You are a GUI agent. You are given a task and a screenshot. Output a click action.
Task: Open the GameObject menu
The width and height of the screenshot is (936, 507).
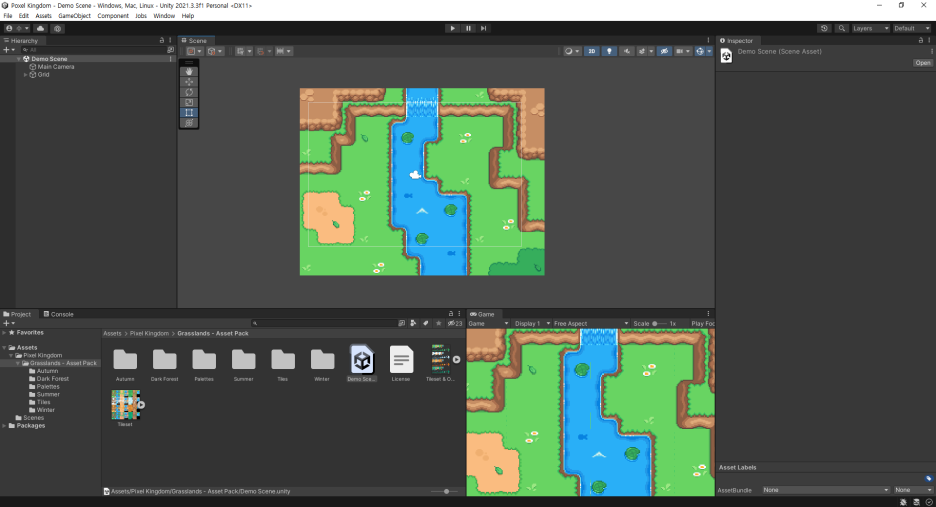tap(75, 16)
